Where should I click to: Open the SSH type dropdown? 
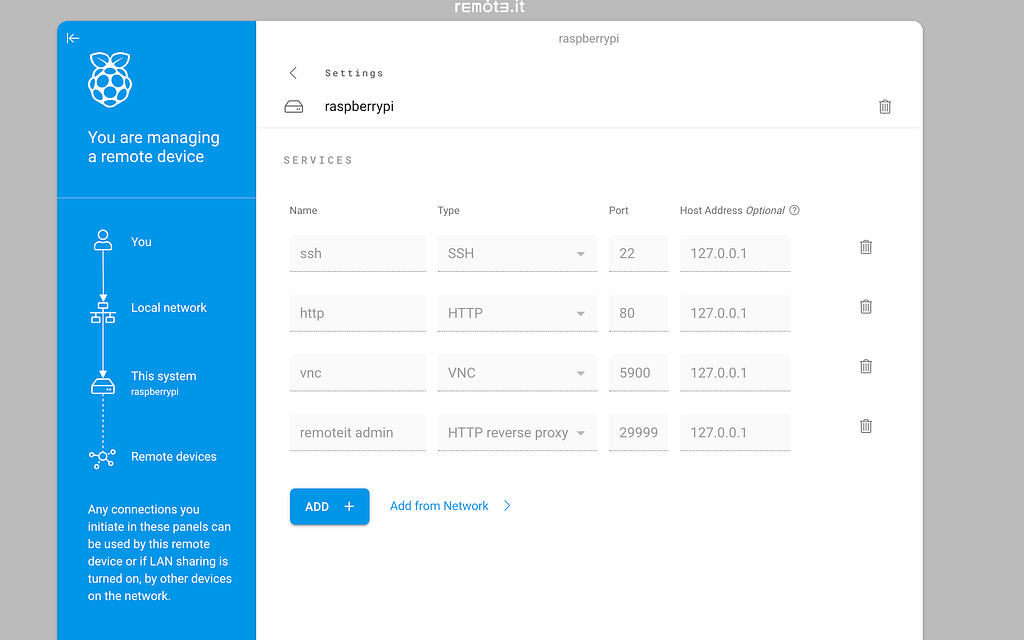[580, 254]
